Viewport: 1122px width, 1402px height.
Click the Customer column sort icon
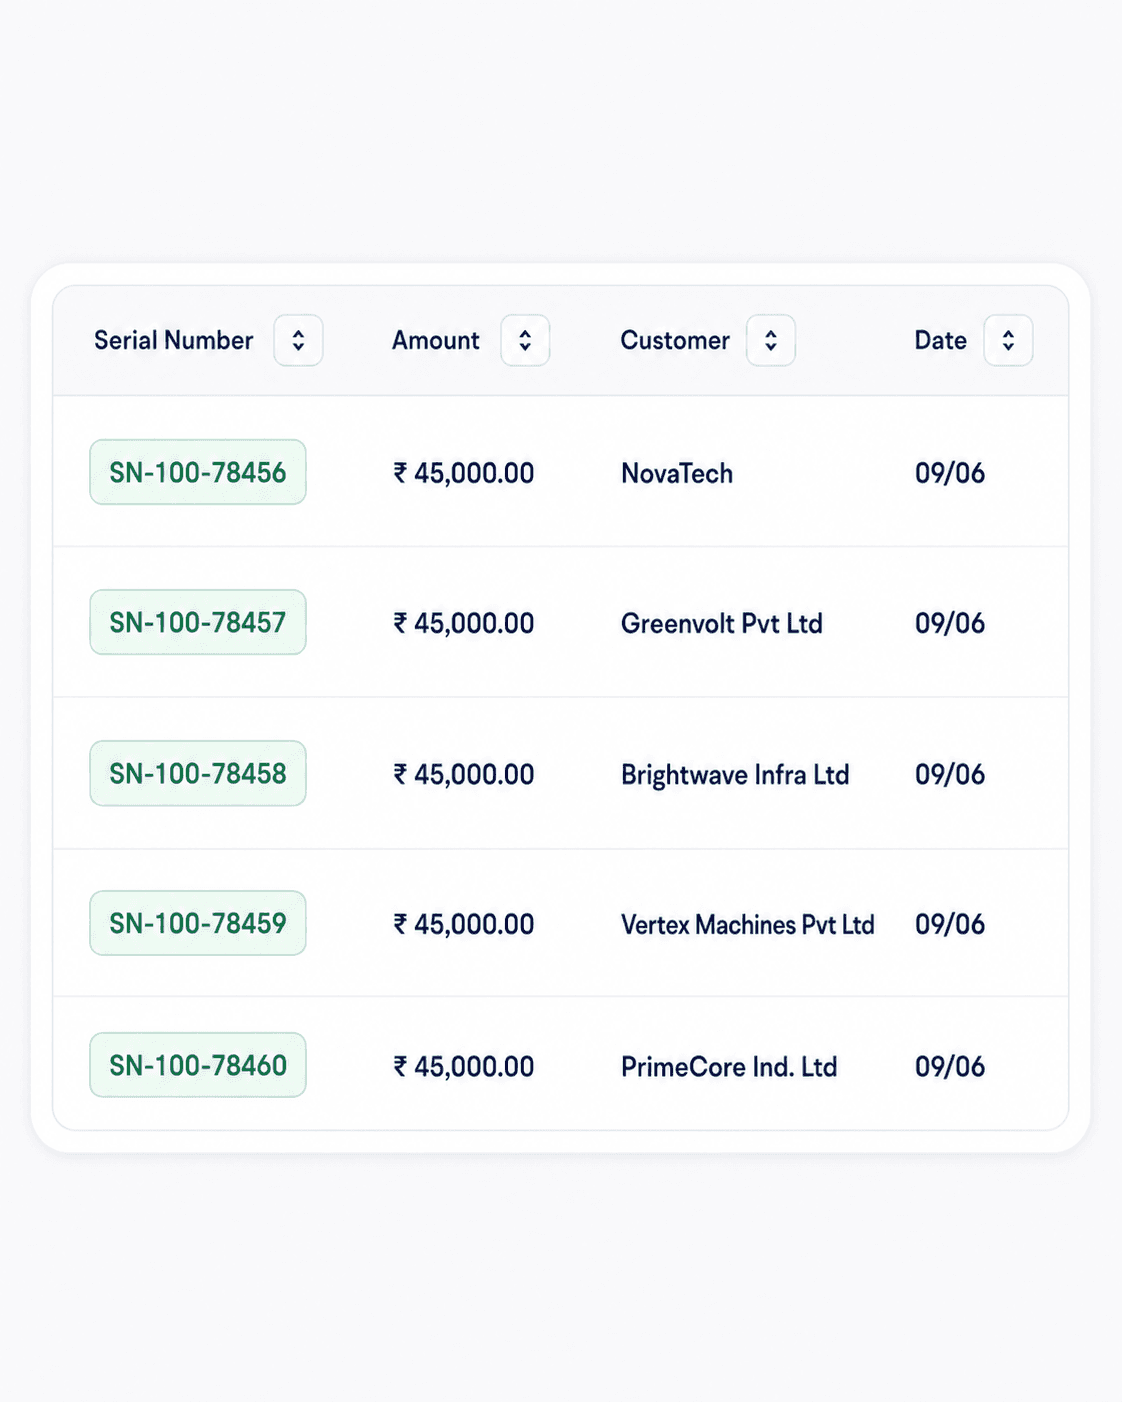[x=771, y=340]
